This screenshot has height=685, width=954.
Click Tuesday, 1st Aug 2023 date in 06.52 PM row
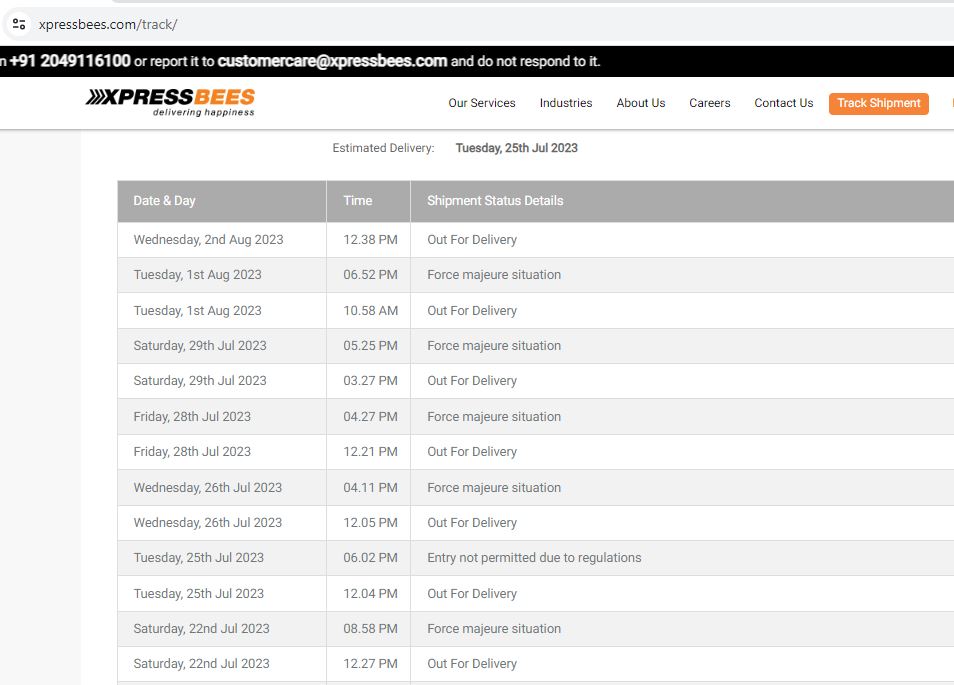click(x=198, y=275)
